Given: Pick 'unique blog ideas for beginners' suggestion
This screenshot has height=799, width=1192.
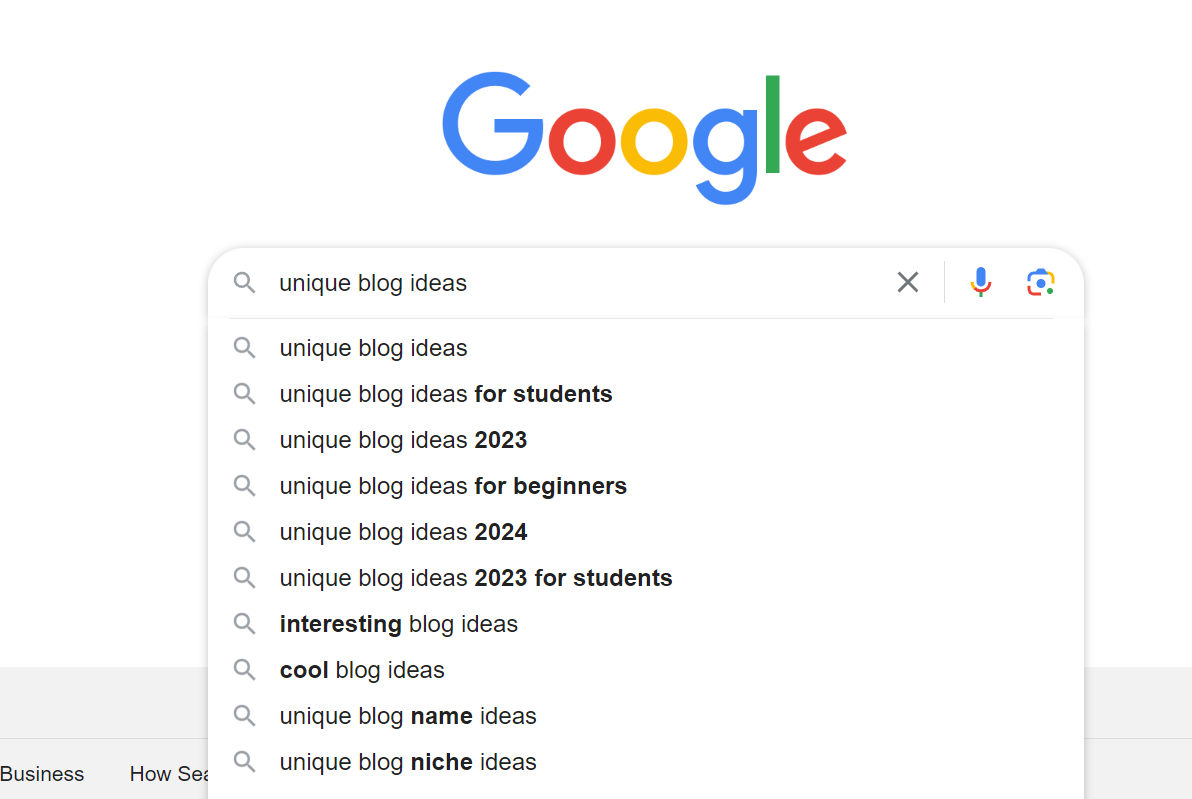Looking at the screenshot, I should click(453, 486).
